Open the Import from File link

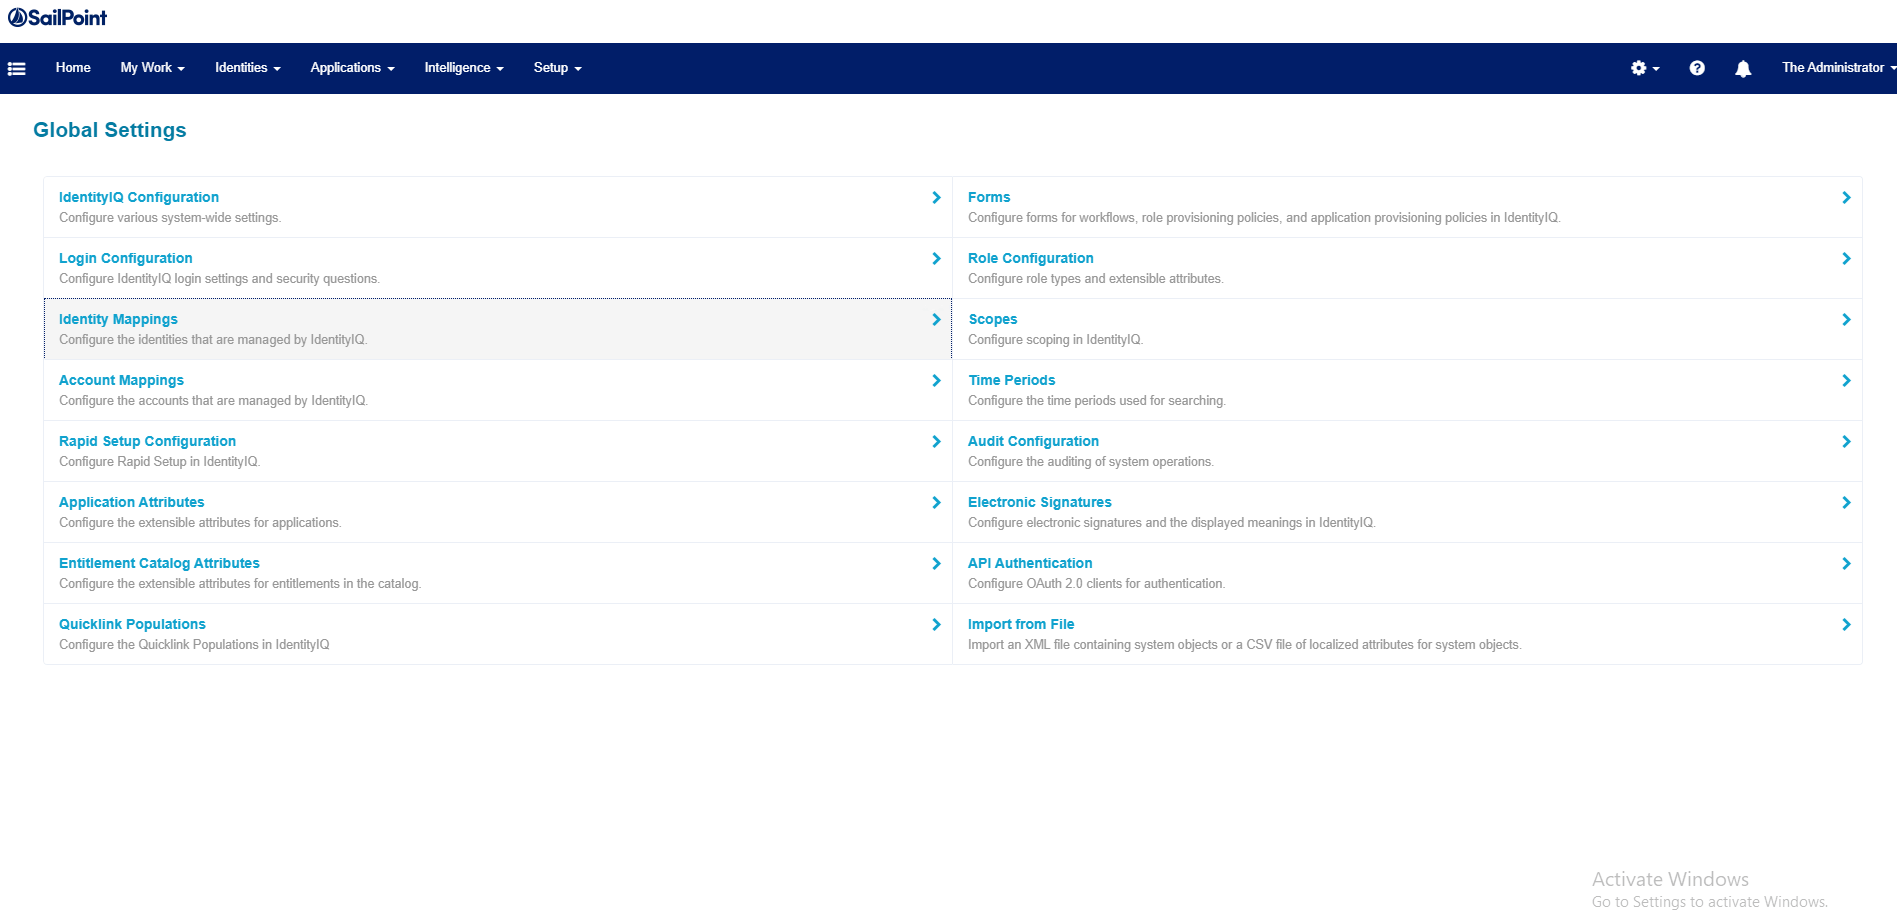point(1021,625)
